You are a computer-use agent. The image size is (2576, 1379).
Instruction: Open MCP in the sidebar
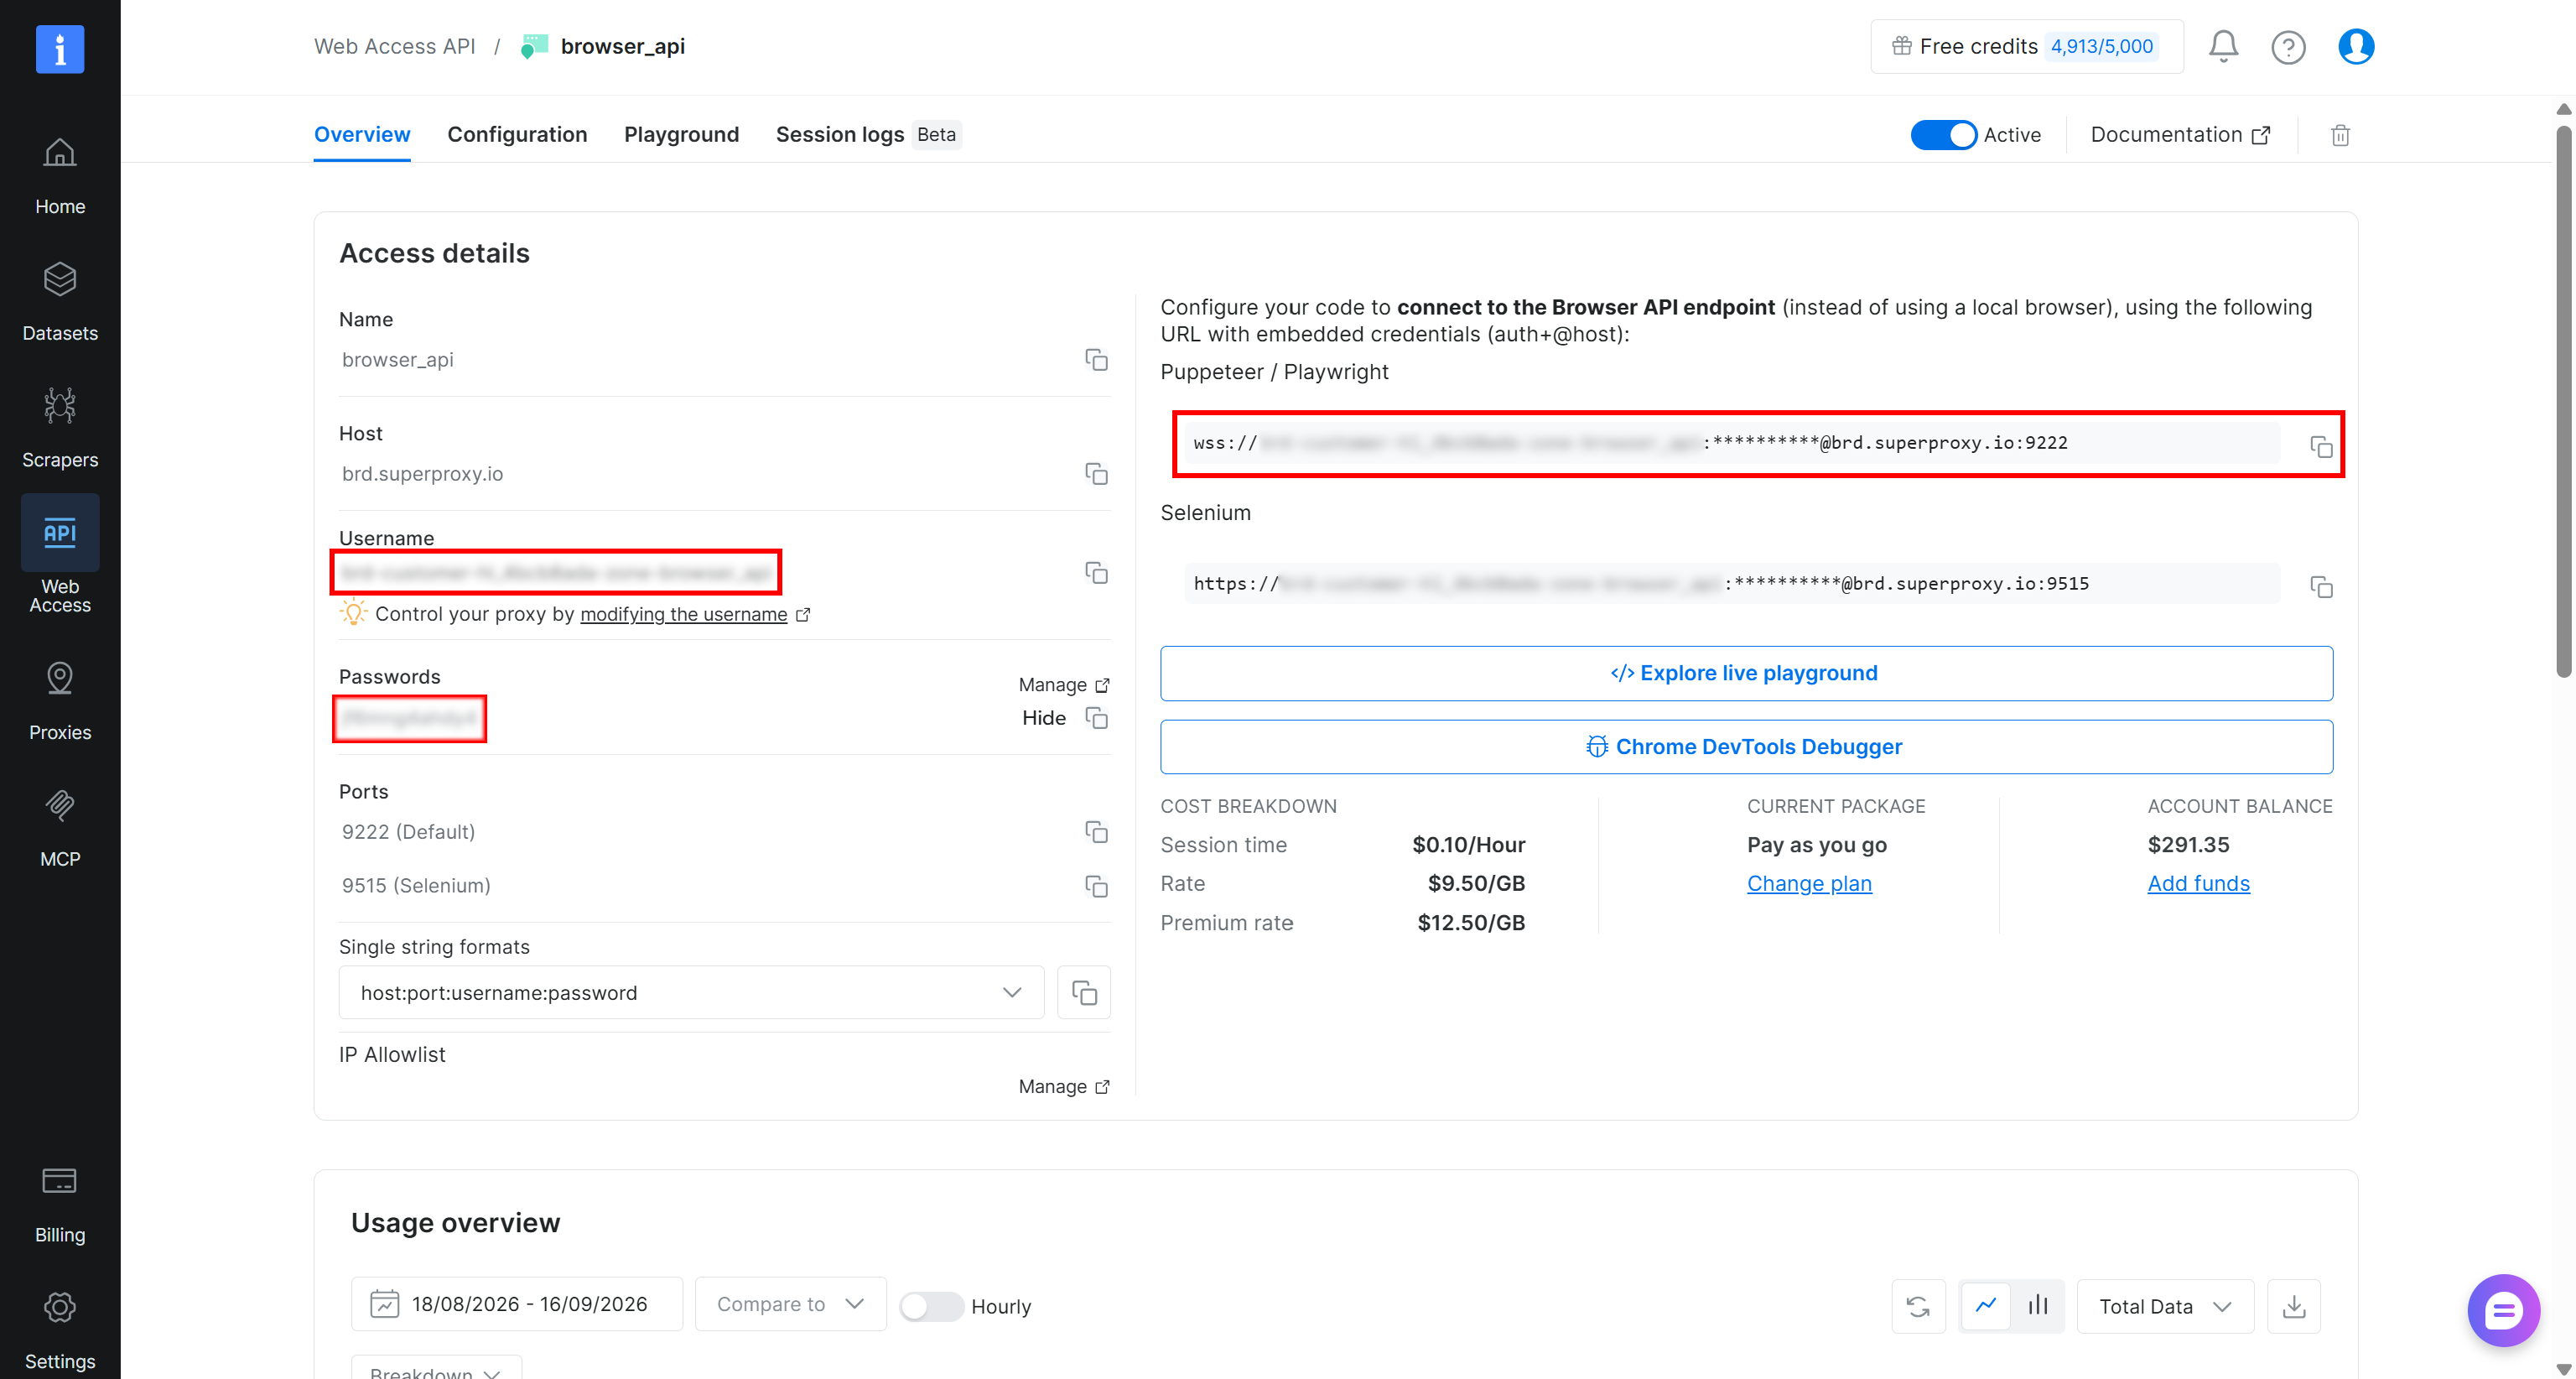pyautogui.click(x=60, y=828)
